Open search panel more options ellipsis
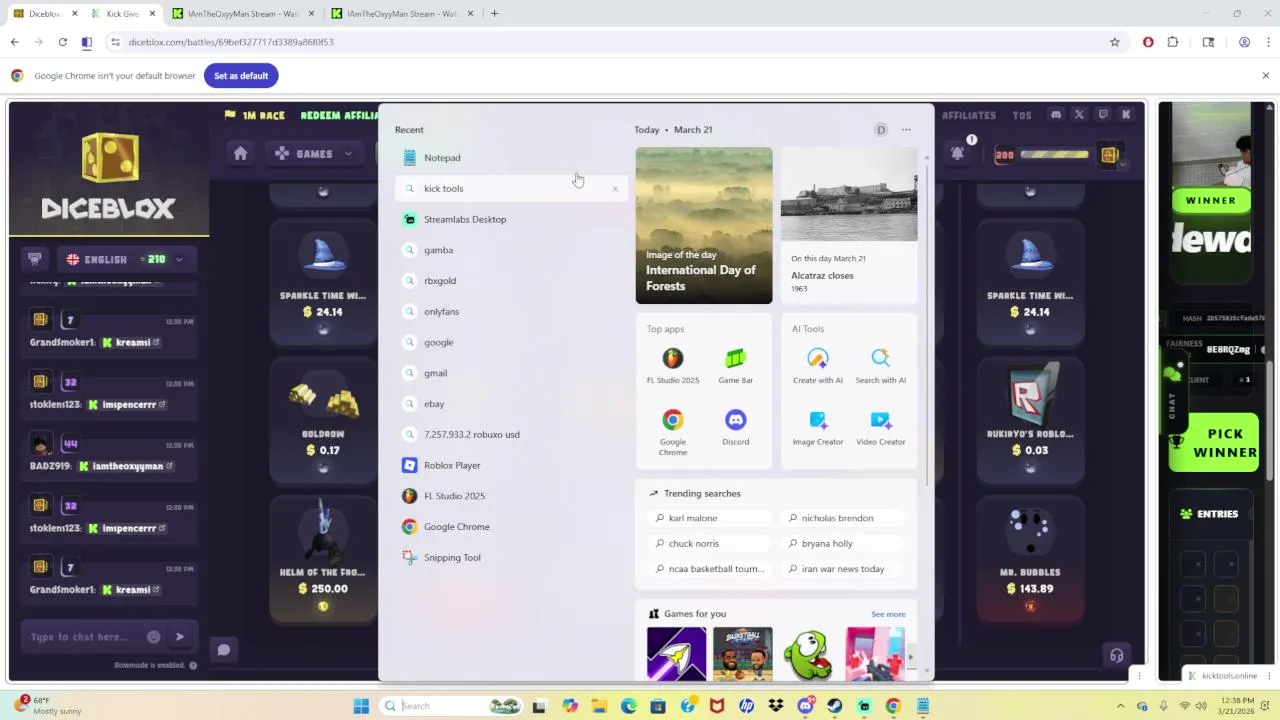The image size is (1280, 720). click(x=906, y=130)
